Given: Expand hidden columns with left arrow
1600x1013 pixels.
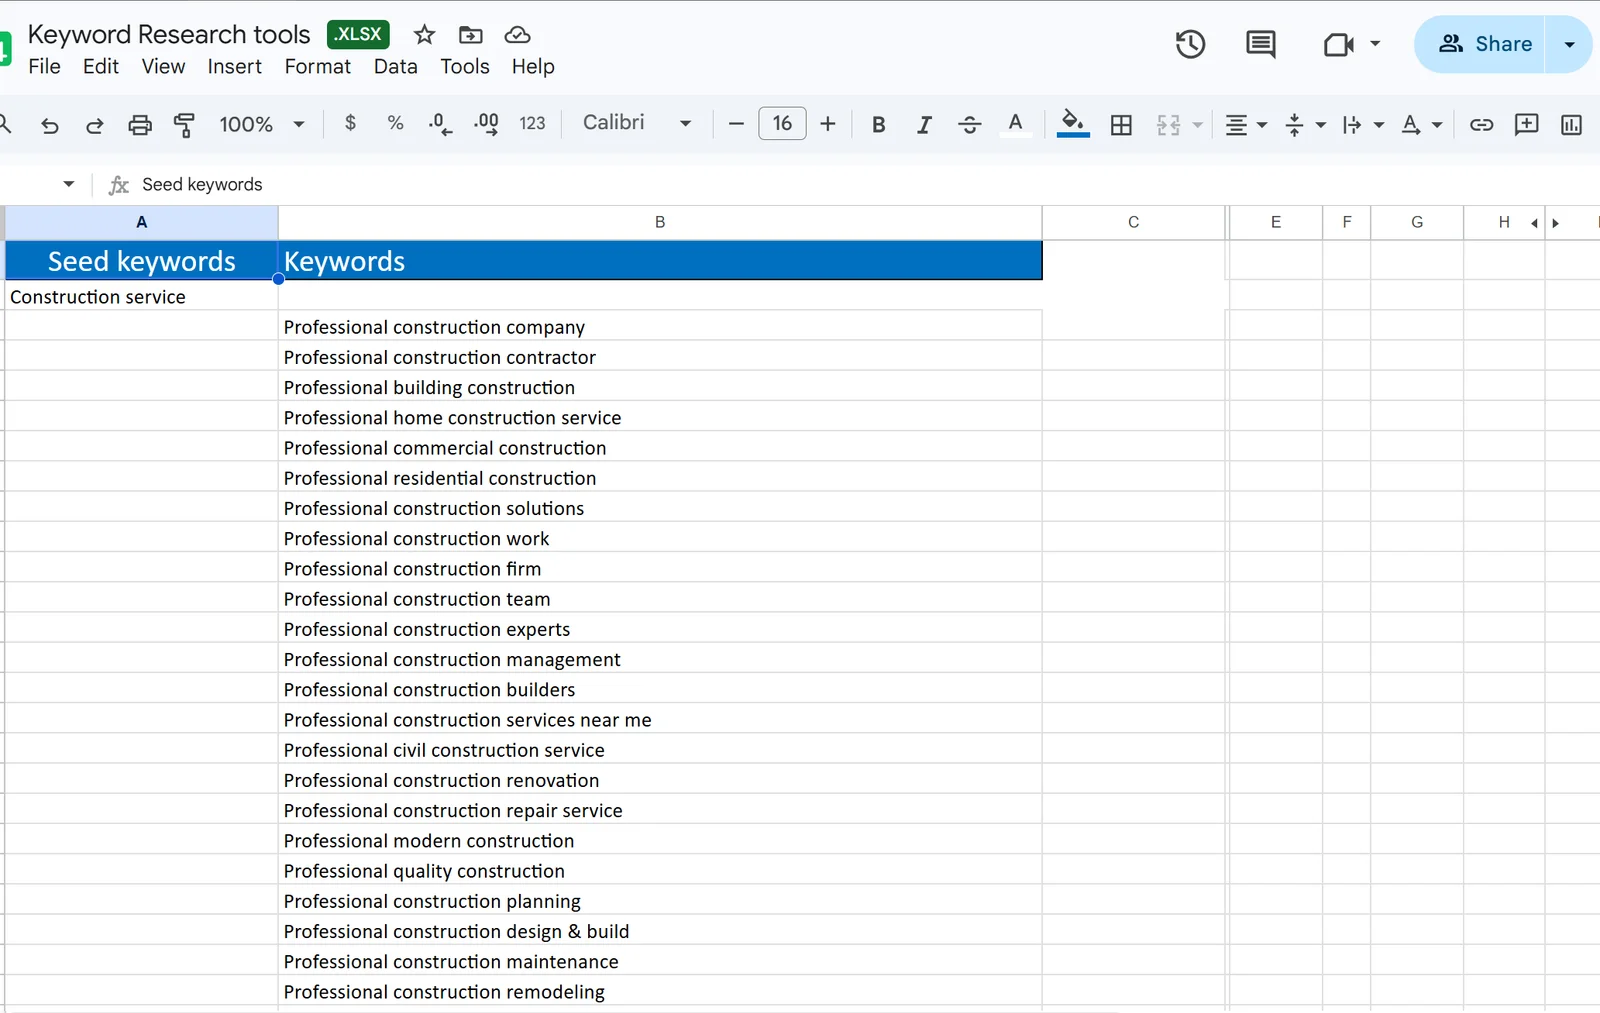Looking at the screenshot, I should click(x=1534, y=223).
